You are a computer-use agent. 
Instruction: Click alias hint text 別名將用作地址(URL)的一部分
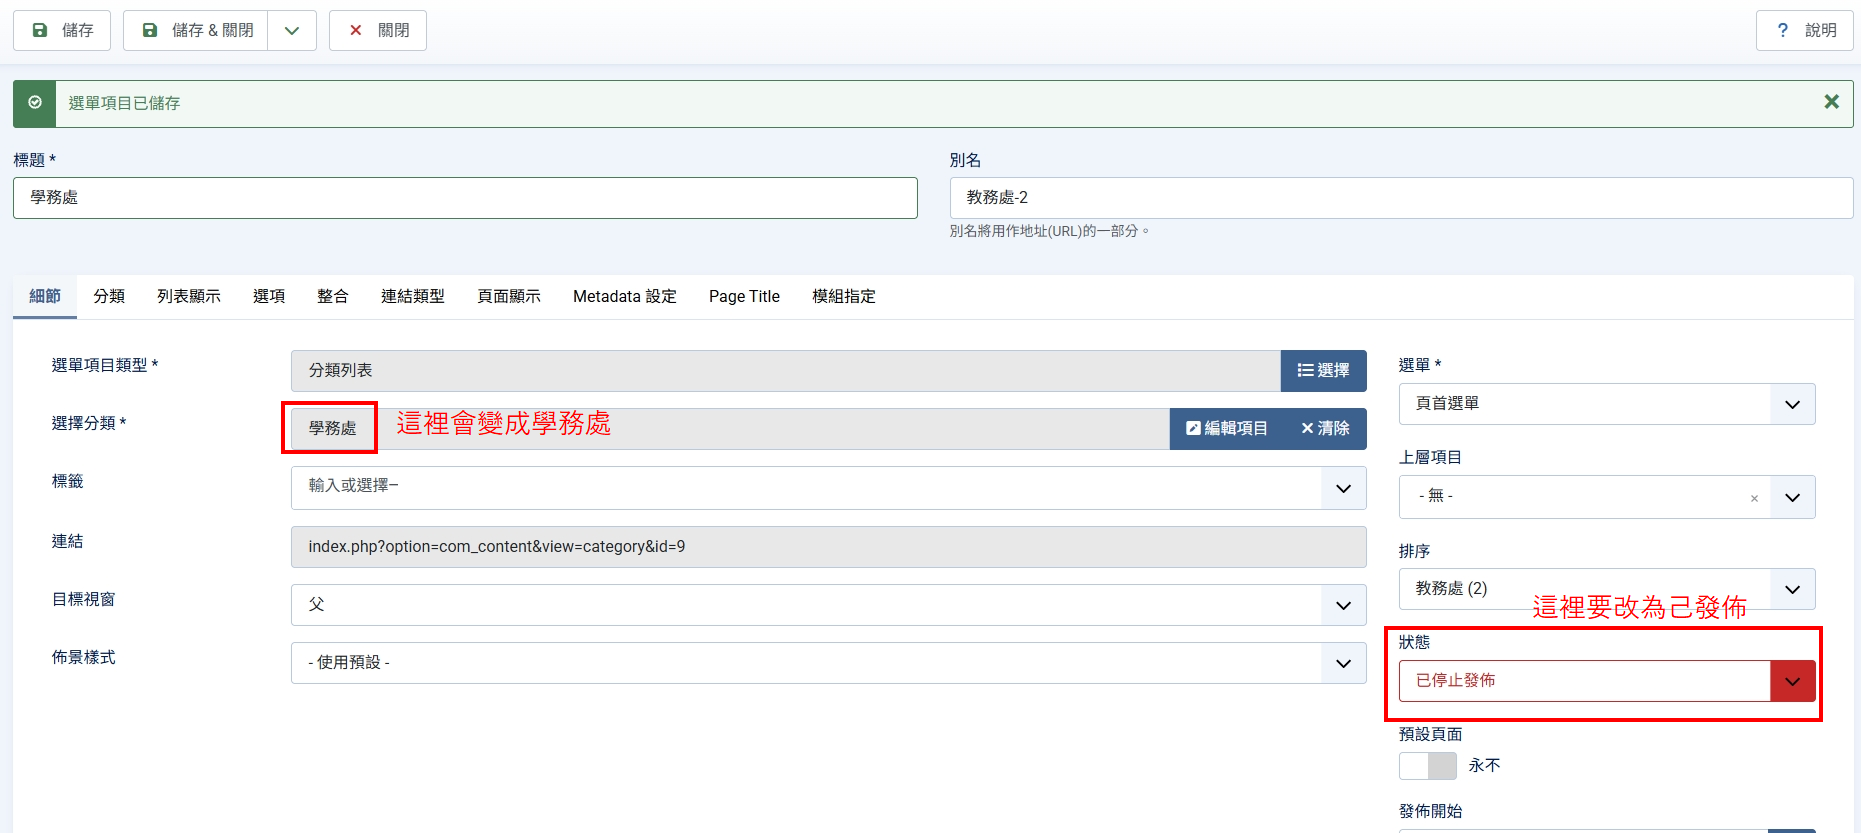[1049, 231]
